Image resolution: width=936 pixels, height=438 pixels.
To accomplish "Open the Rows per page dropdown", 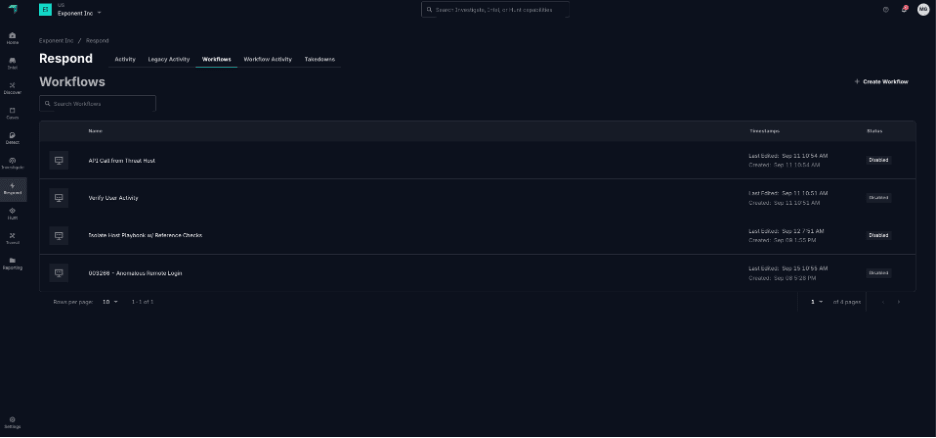I will (110, 302).
